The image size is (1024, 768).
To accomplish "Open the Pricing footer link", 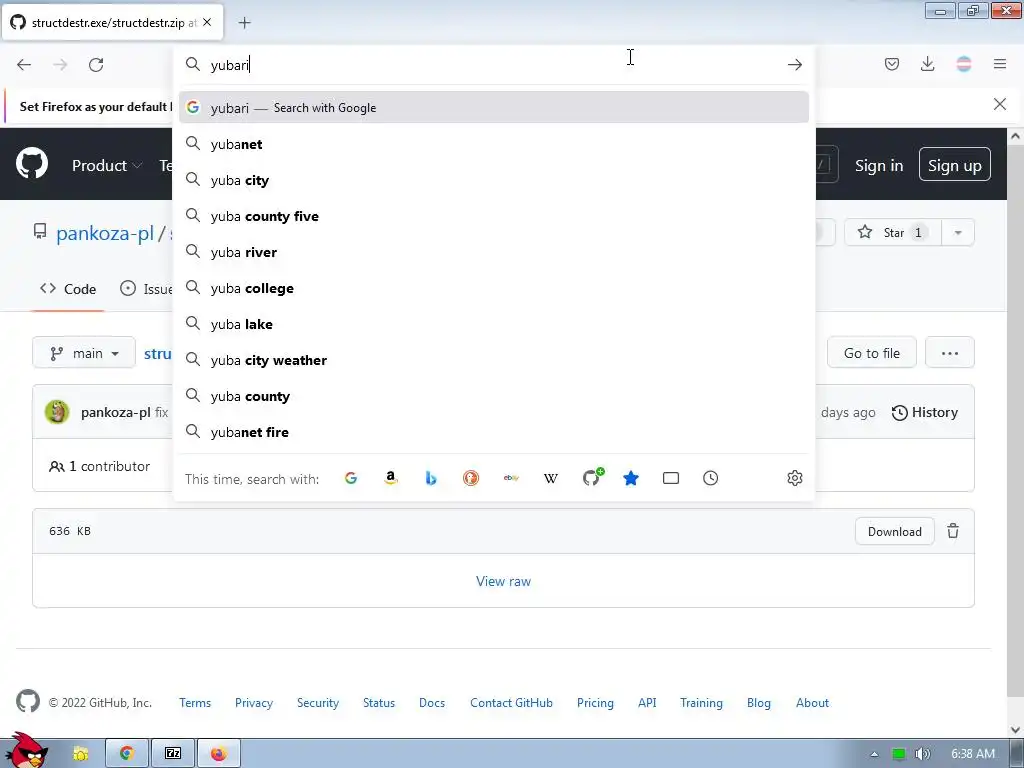I will pos(595,703).
